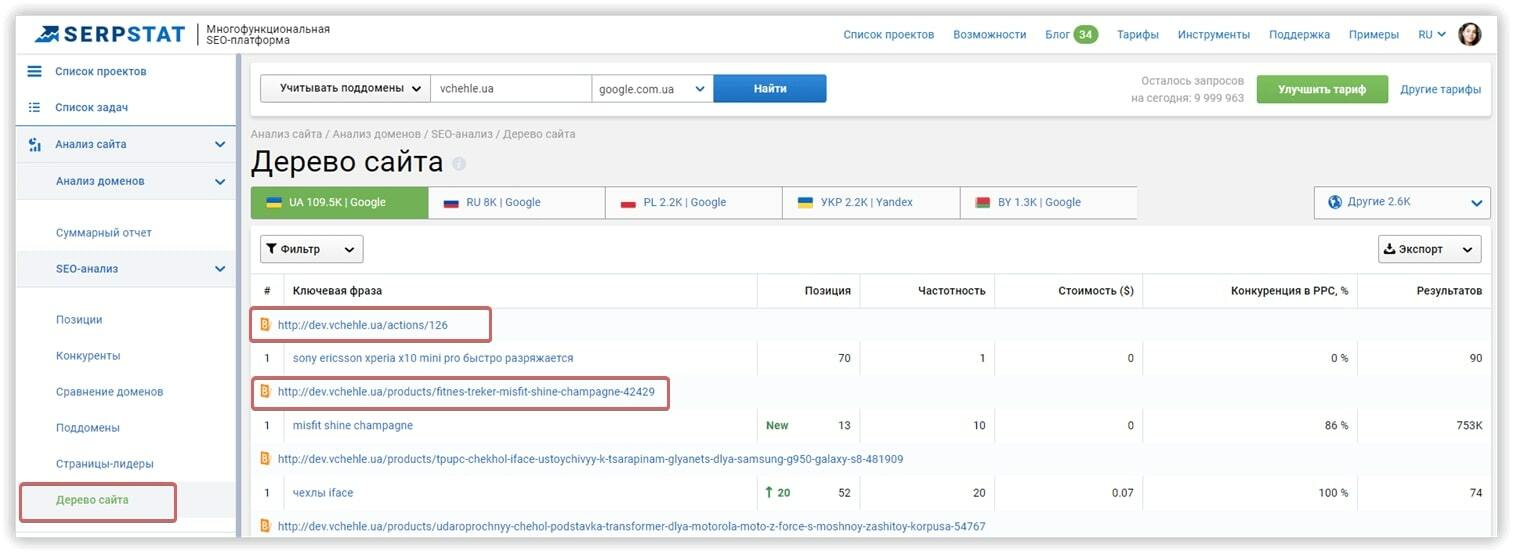Screen dimensions: 1513x553
Task: Open Список проектов in the top navigation
Action: (888, 34)
